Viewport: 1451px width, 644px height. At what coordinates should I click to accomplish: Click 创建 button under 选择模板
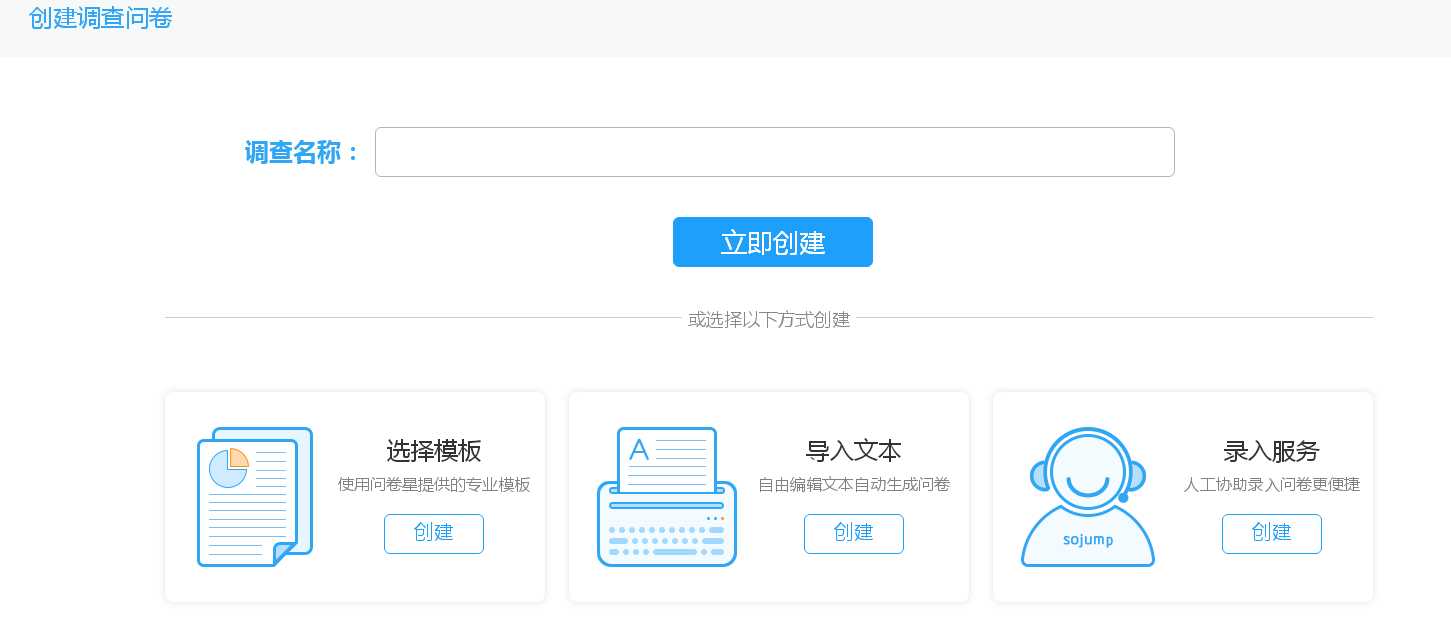[434, 533]
